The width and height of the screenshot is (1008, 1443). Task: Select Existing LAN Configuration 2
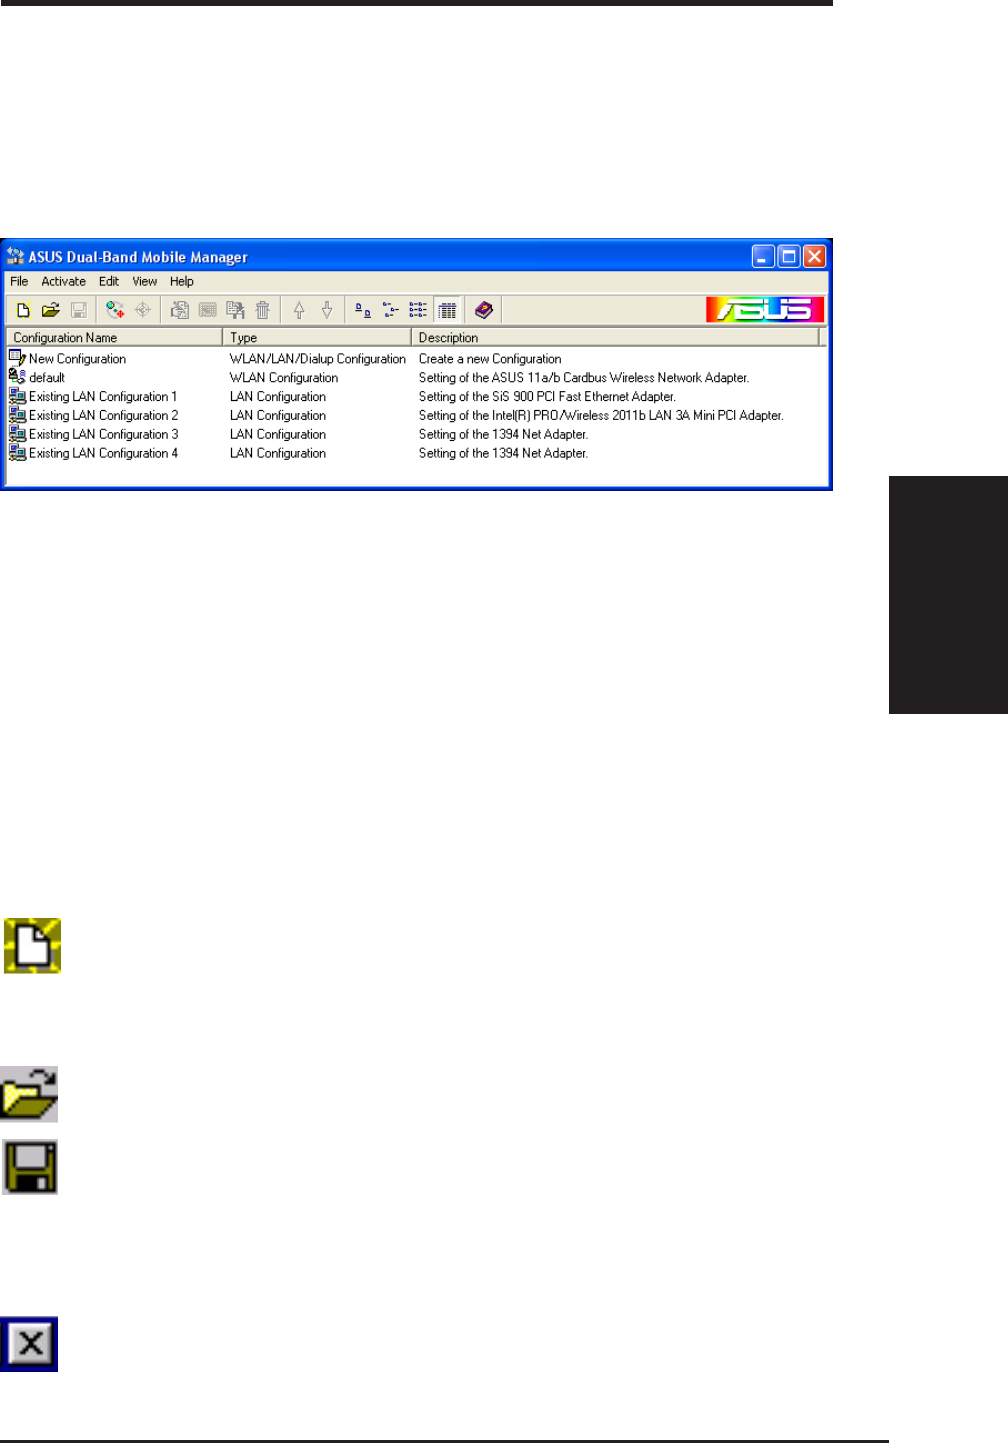click(x=94, y=415)
